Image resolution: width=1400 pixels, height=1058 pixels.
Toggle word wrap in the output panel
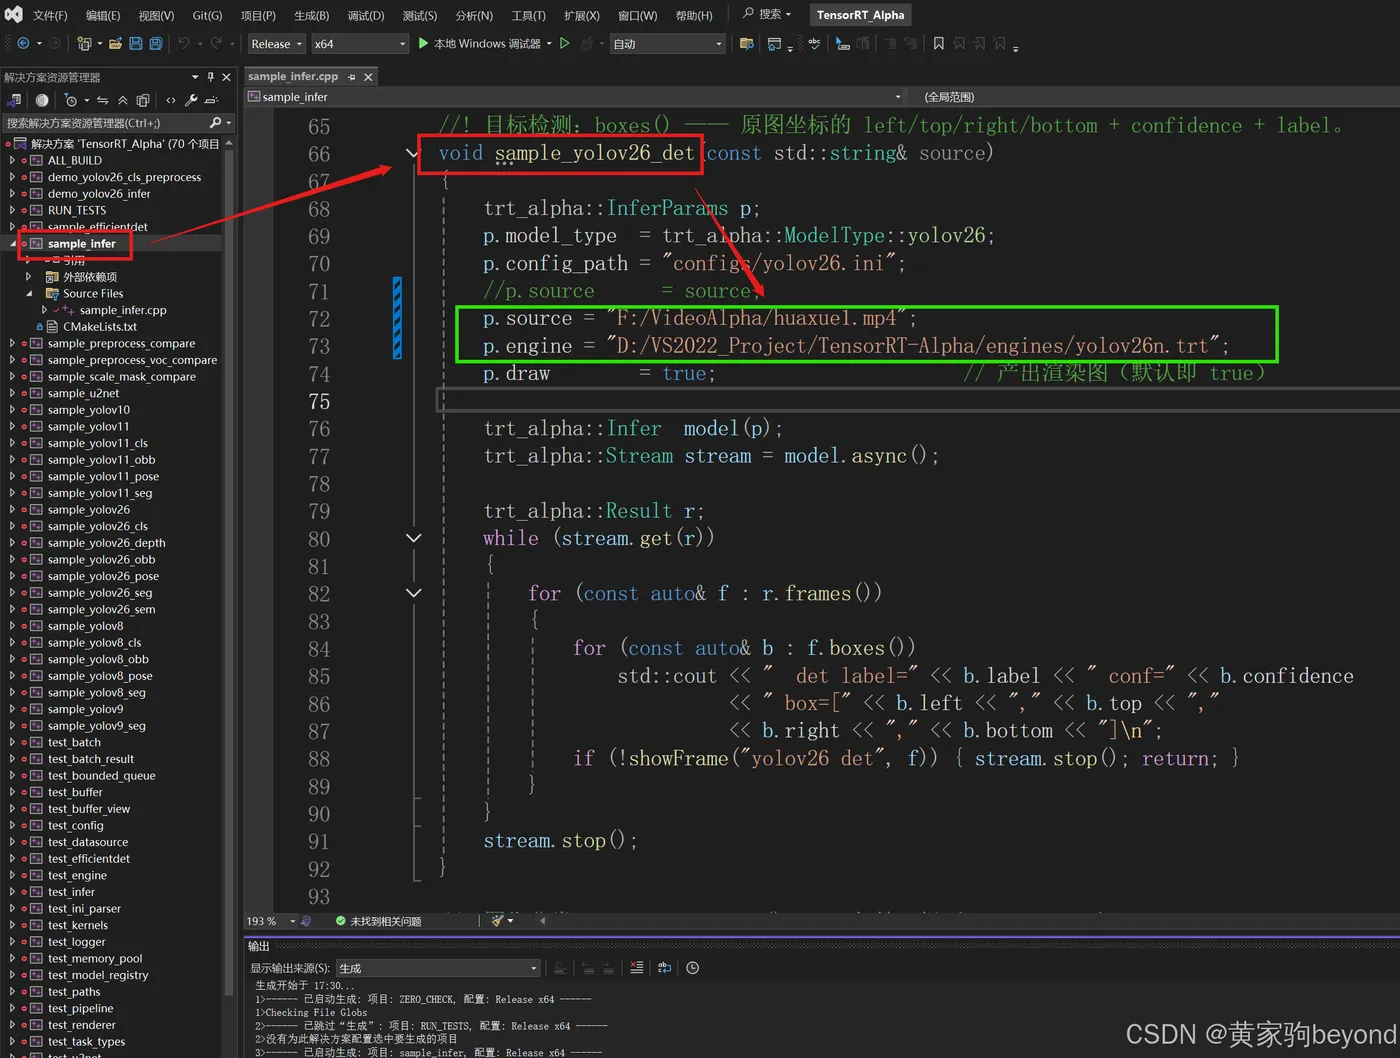coord(664,968)
